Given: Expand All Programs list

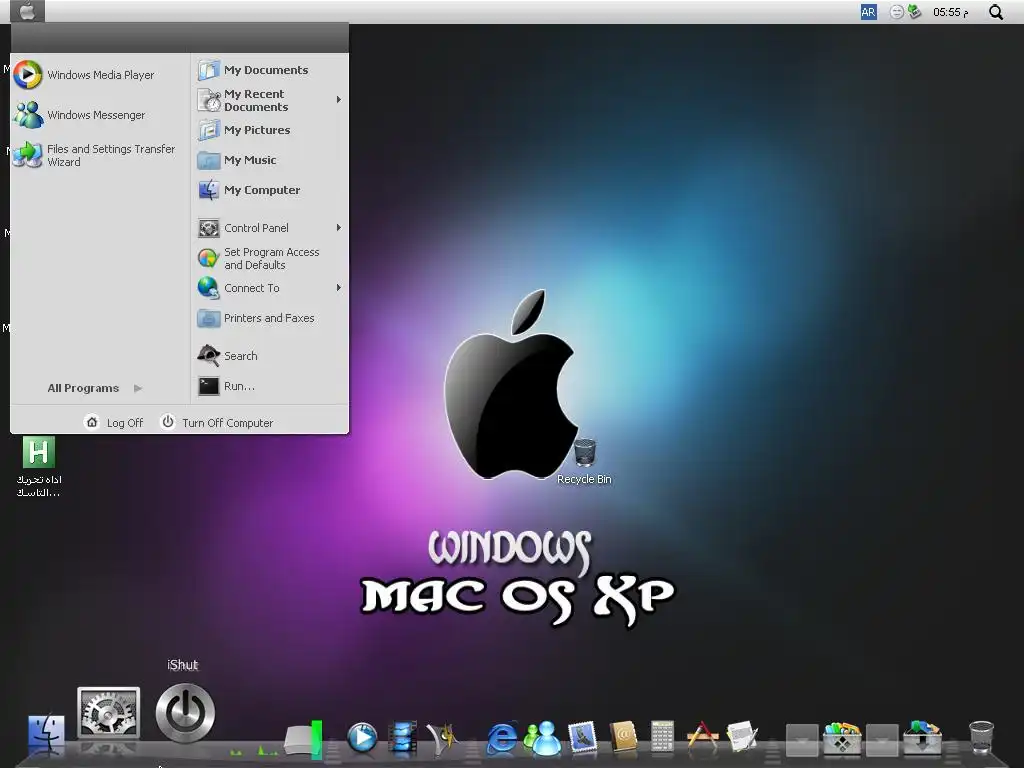Looking at the screenshot, I should tap(95, 388).
